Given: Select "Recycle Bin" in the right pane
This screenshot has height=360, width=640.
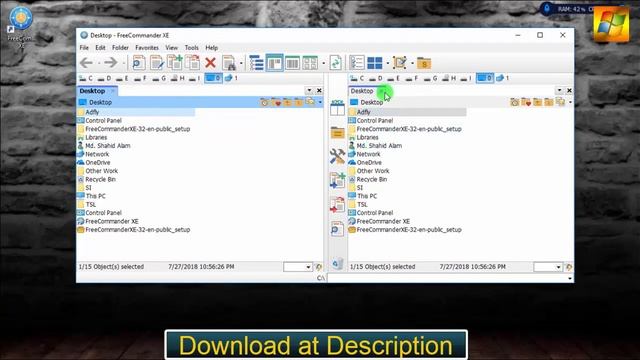Looking at the screenshot, I should (x=371, y=179).
